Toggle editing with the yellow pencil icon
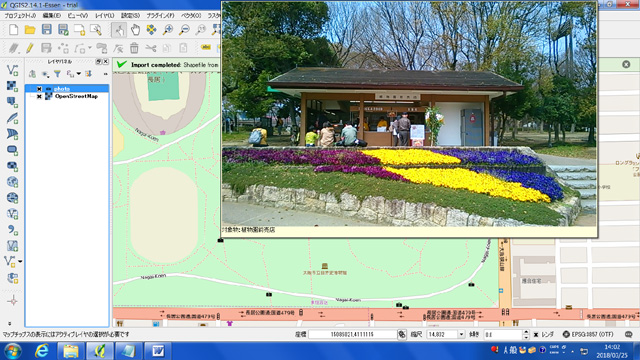640x360 pixels. (x=29, y=48)
